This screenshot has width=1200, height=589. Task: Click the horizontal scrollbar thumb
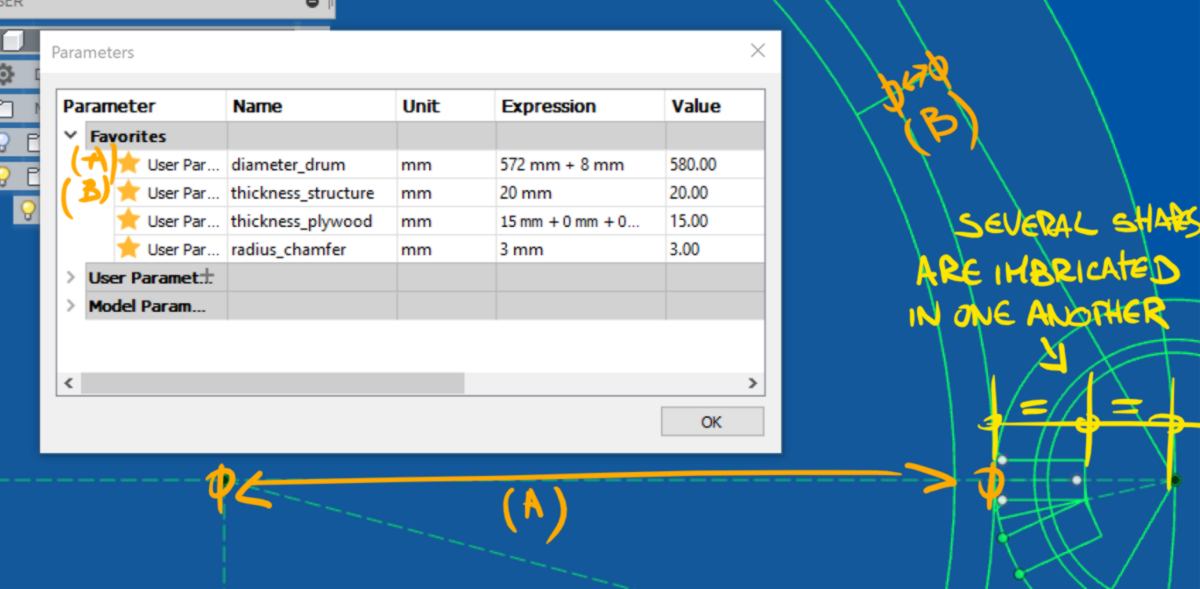click(273, 382)
